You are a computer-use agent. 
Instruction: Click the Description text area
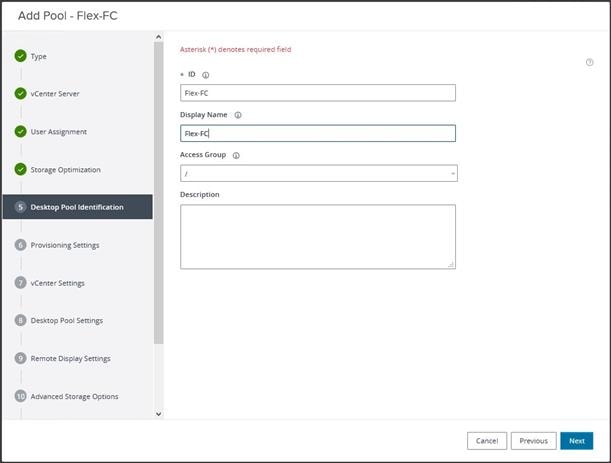[x=318, y=237]
